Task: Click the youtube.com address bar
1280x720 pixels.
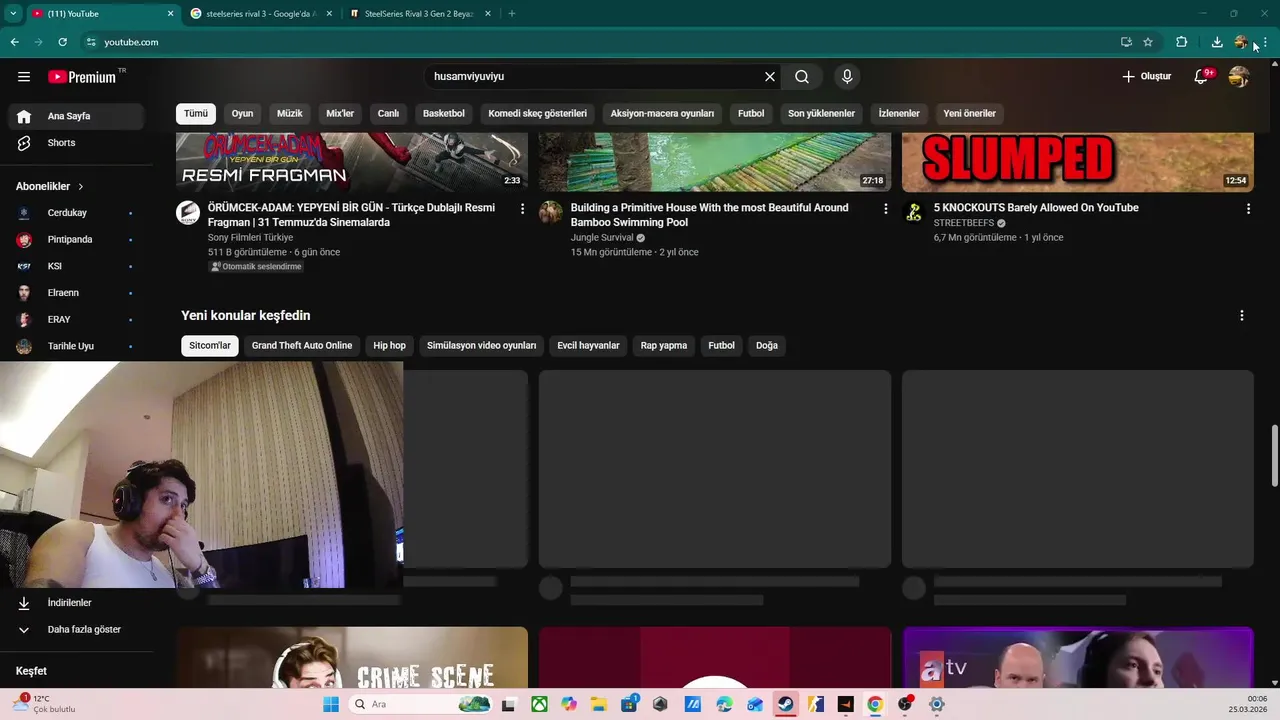Action: (600, 42)
